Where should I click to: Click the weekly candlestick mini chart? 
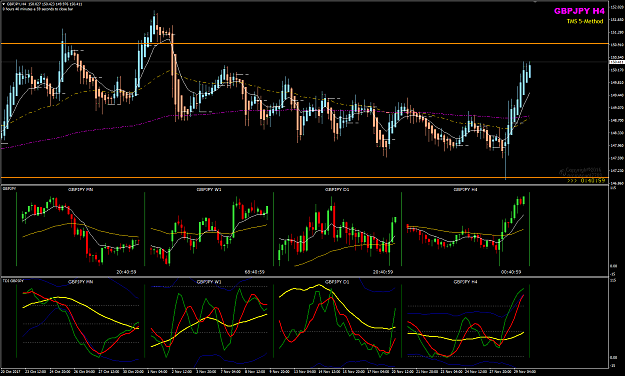pyautogui.click(x=208, y=230)
